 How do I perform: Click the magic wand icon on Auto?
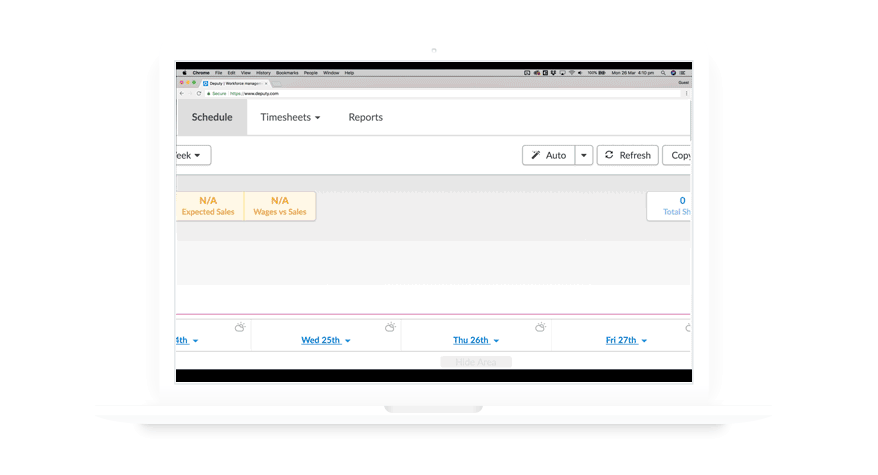[536, 155]
